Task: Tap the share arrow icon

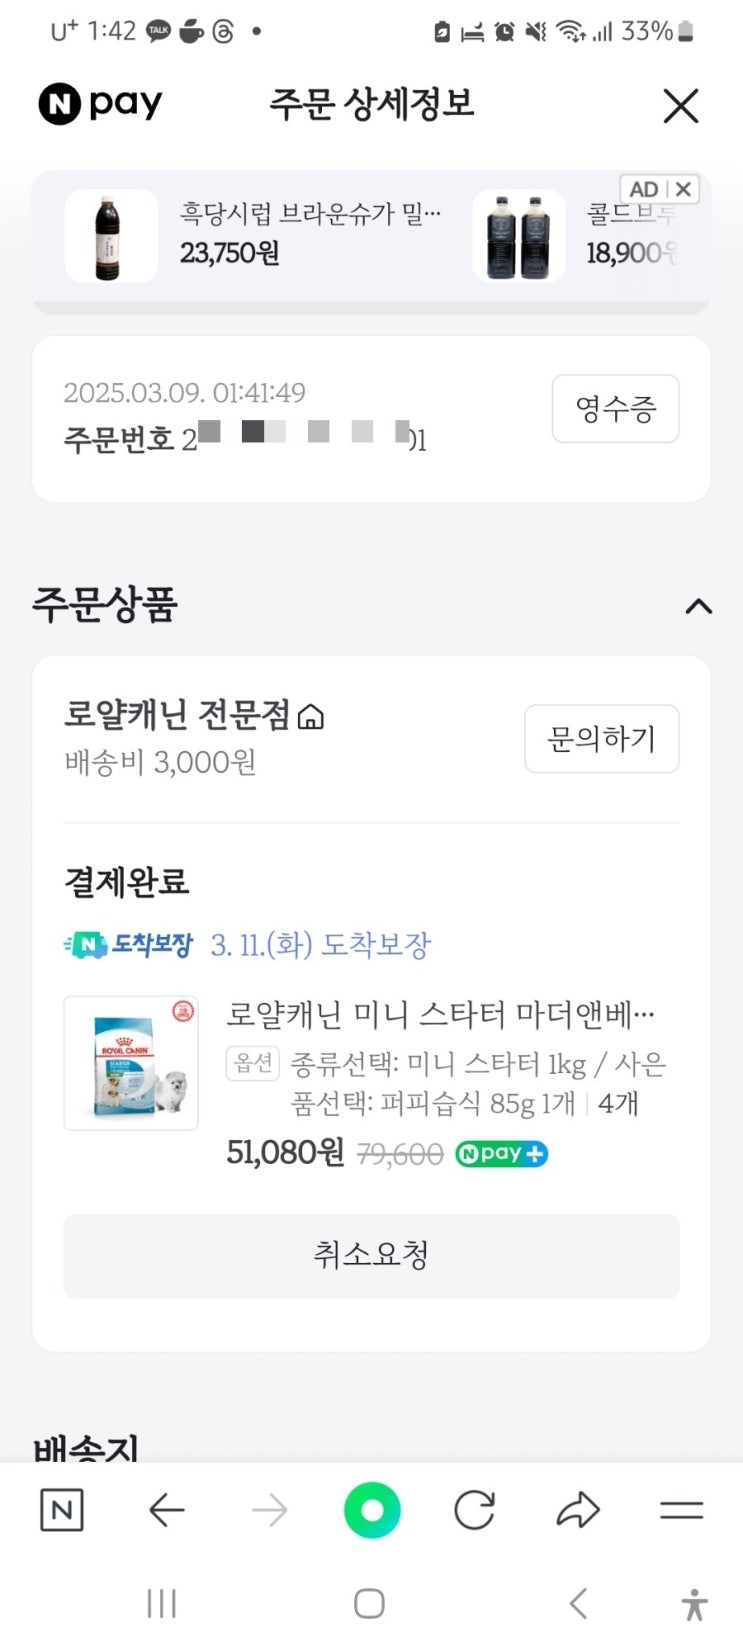Action: click(x=578, y=1510)
